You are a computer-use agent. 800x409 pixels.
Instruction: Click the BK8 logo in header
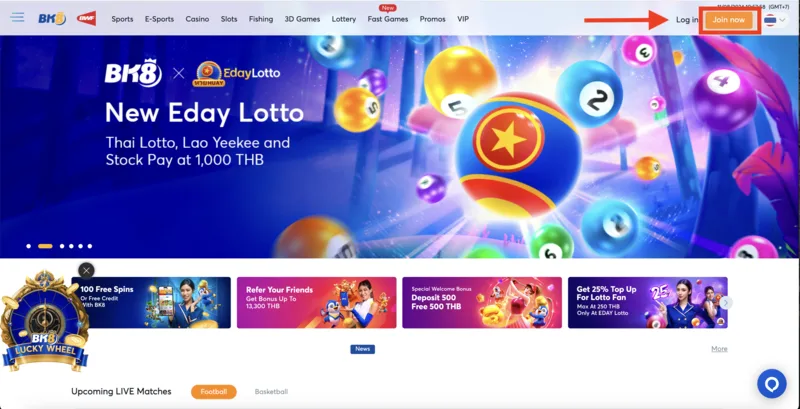[x=52, y=19]
